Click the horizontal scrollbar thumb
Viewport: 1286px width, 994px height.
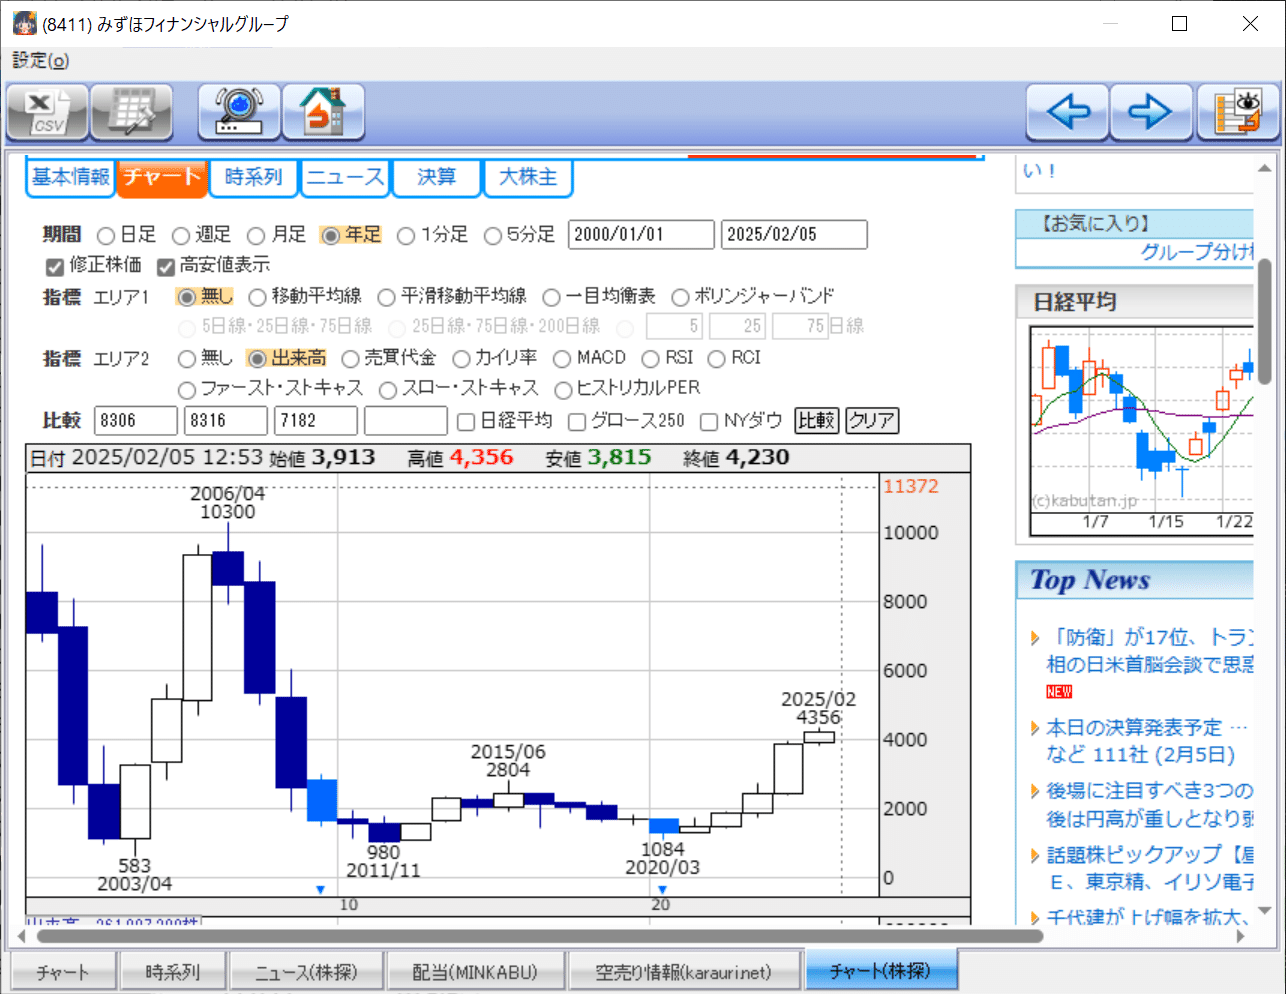tap(540, 937)
